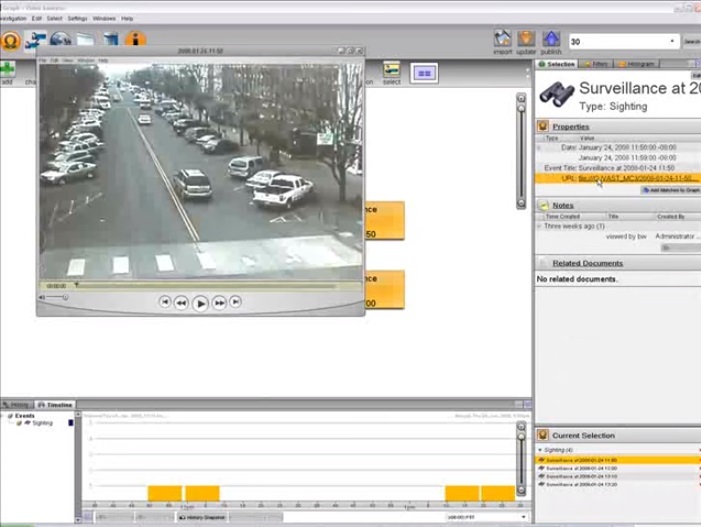Click the browser window toolbar icon

pos(85,39)
